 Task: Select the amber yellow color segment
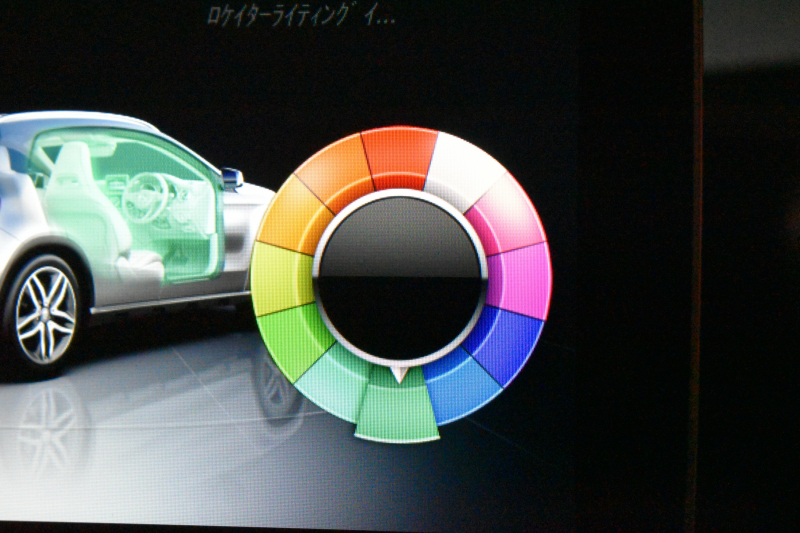[x=293, y=216]
